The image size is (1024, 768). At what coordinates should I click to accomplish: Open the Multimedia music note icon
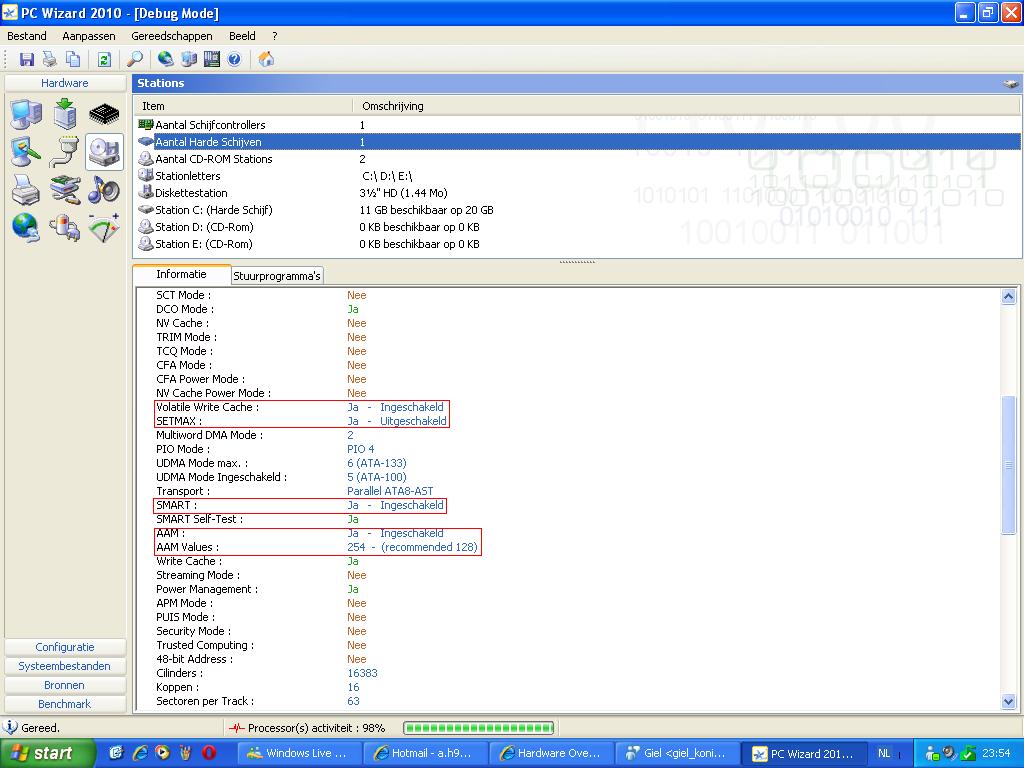point(104,190)
